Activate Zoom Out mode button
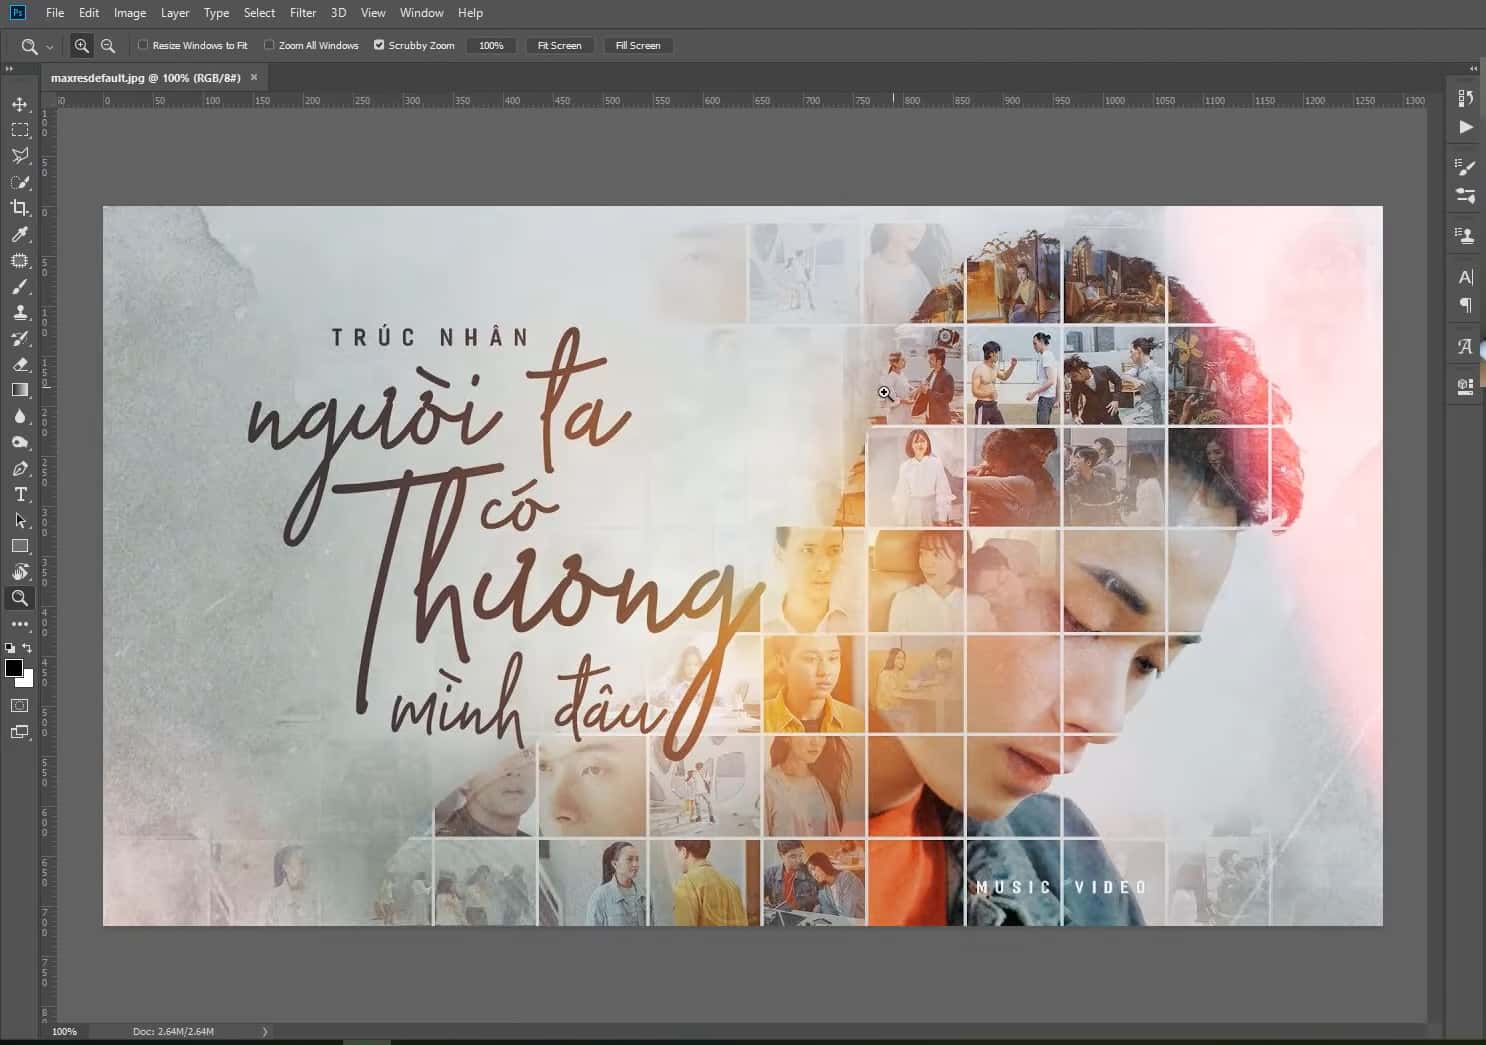 point(108,46)
